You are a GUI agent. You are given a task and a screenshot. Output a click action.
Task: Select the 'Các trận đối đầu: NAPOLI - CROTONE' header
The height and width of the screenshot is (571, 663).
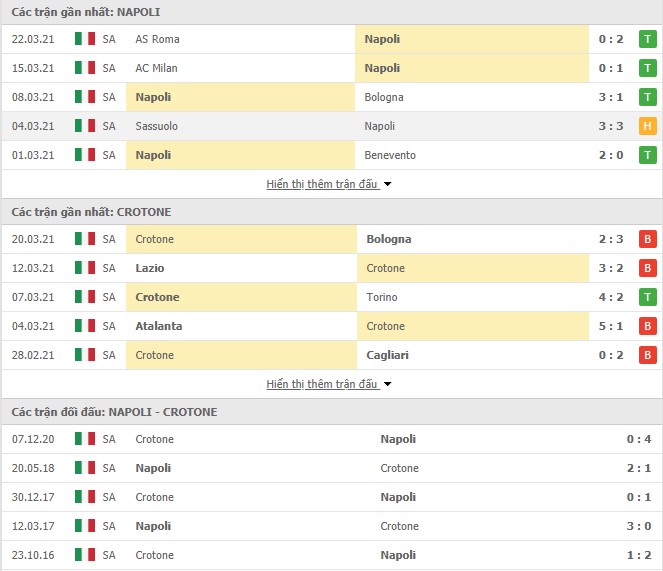114,412
